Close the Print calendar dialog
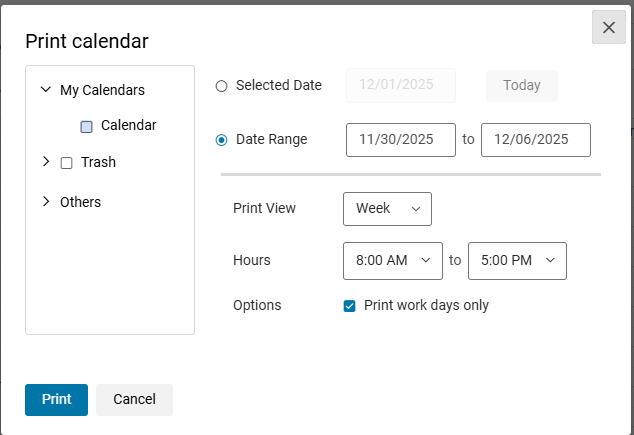The width and height of the screenshot is (634, 435). (x=608, y=27)
